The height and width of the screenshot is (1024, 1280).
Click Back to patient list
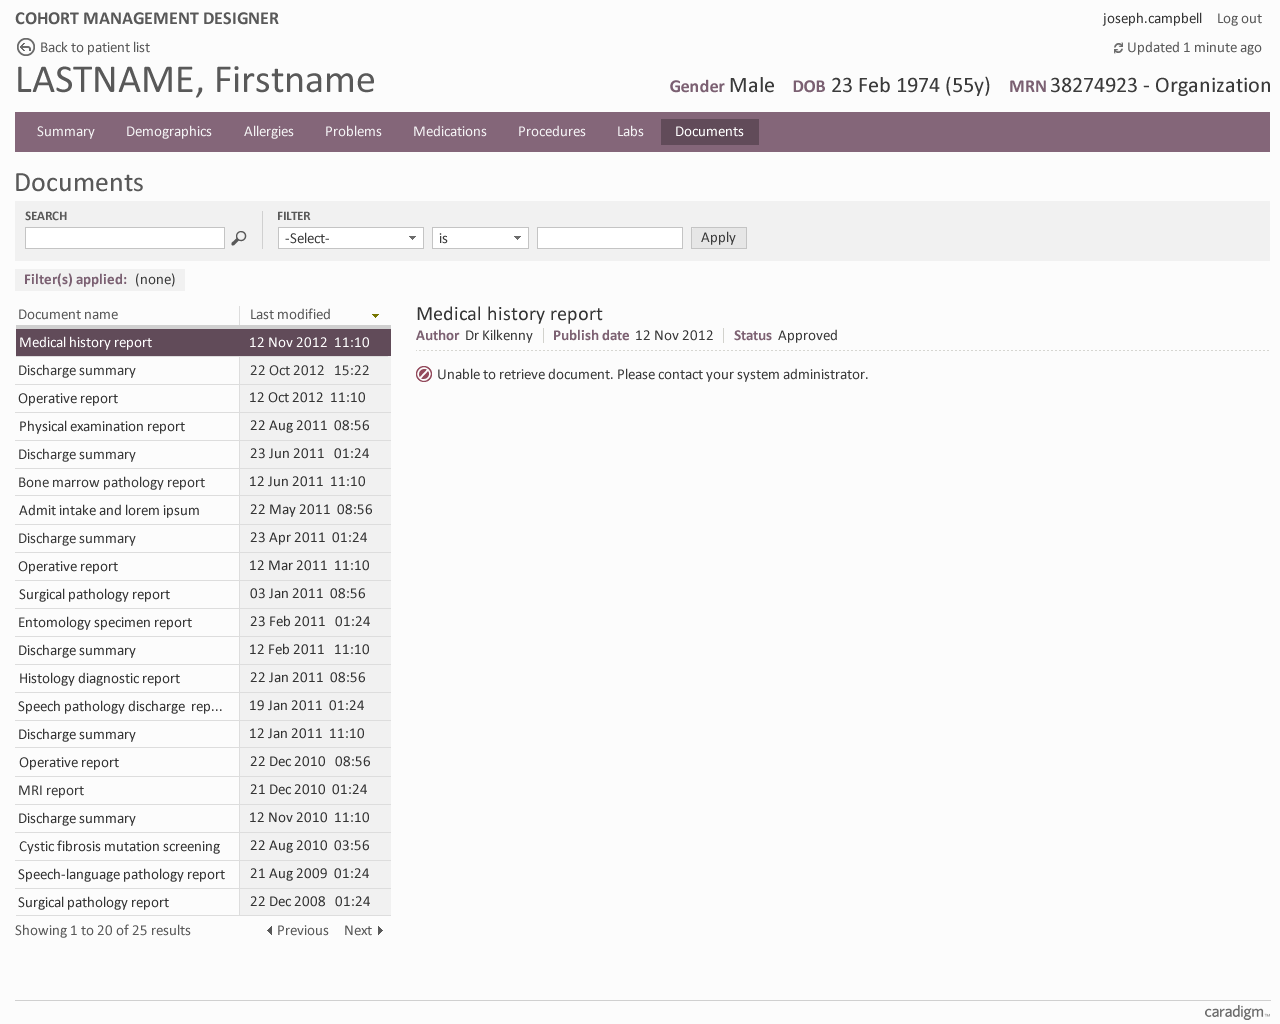click(x=94, y=47)
